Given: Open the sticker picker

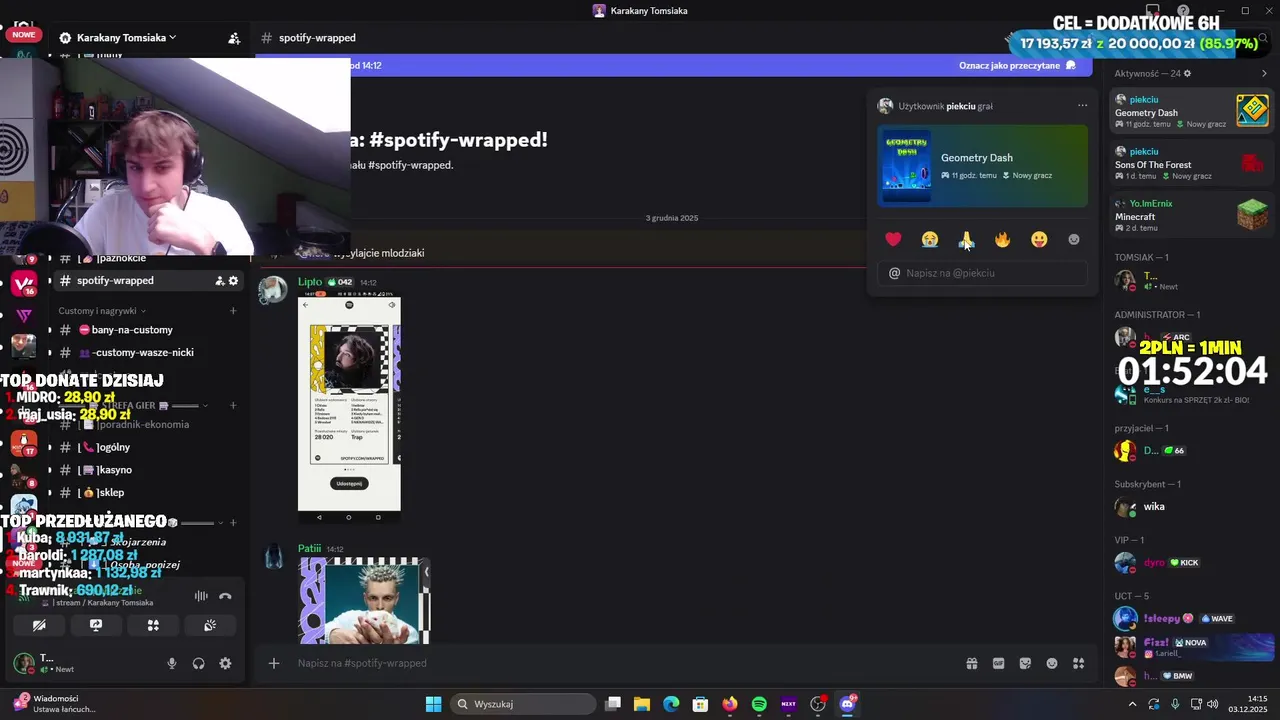Looking at the screenshot, I should (1025, 663).
